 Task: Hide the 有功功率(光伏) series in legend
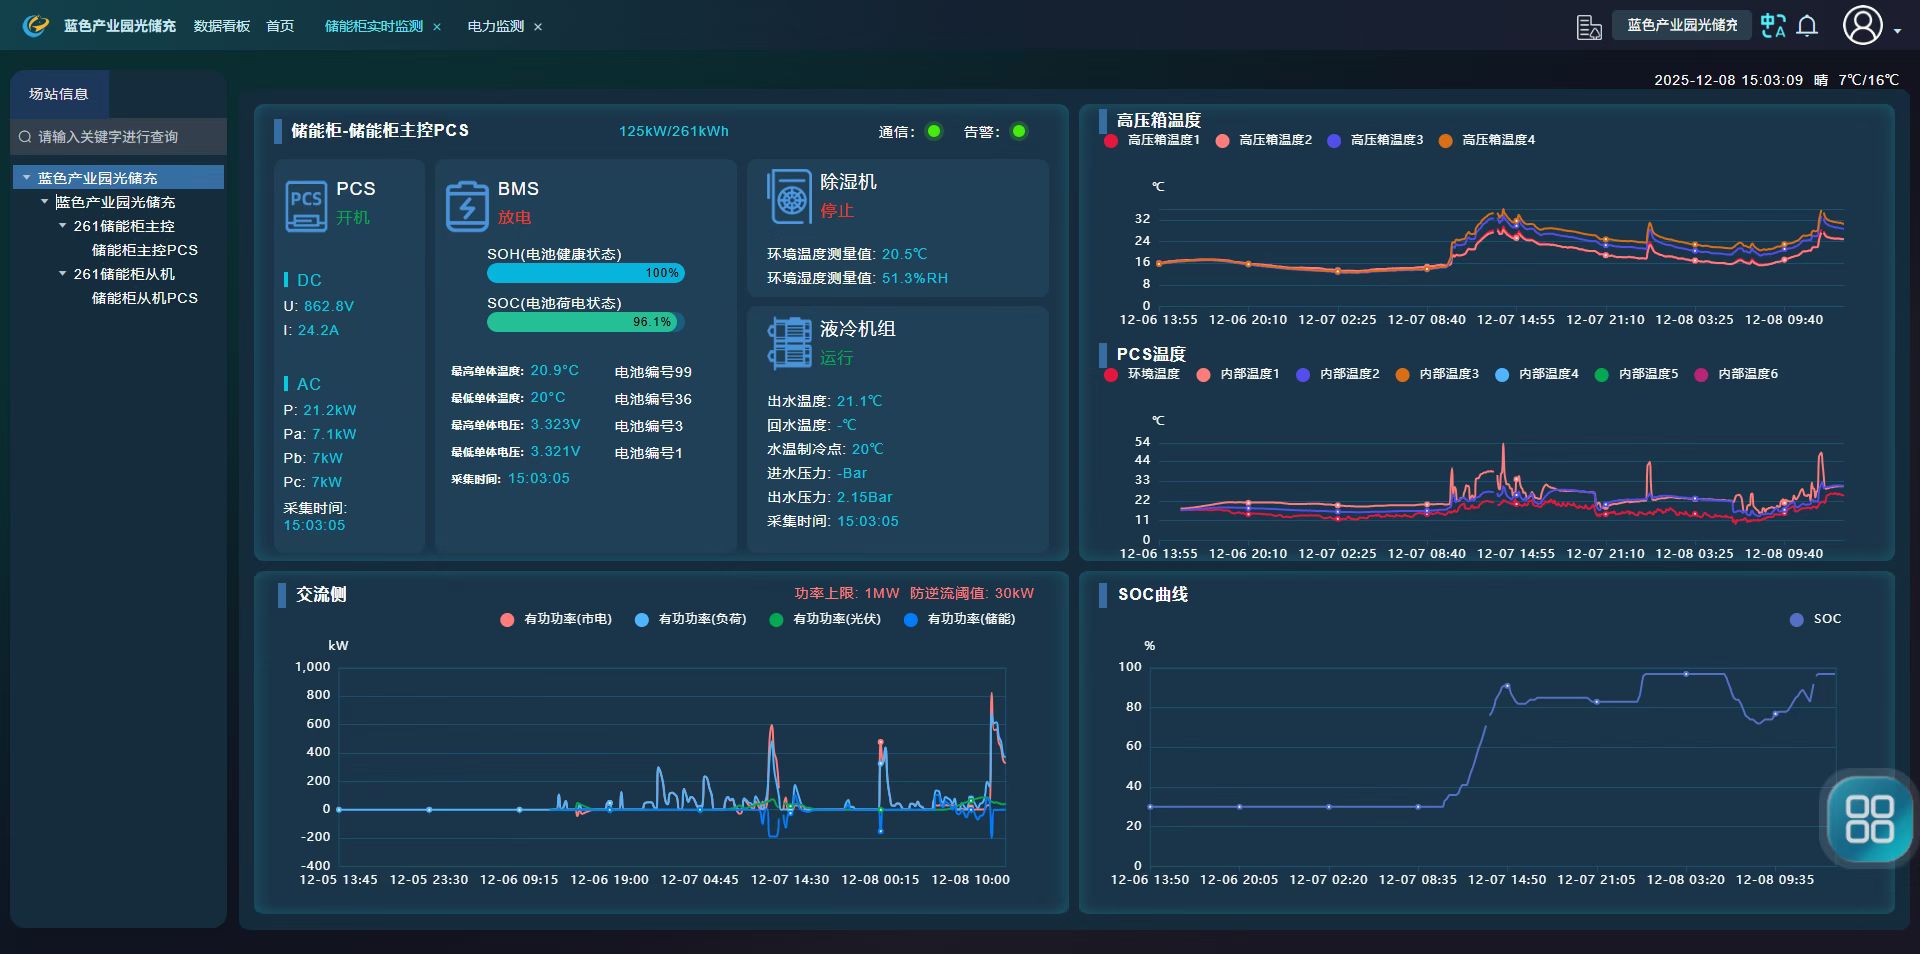[x=825, y=620]
